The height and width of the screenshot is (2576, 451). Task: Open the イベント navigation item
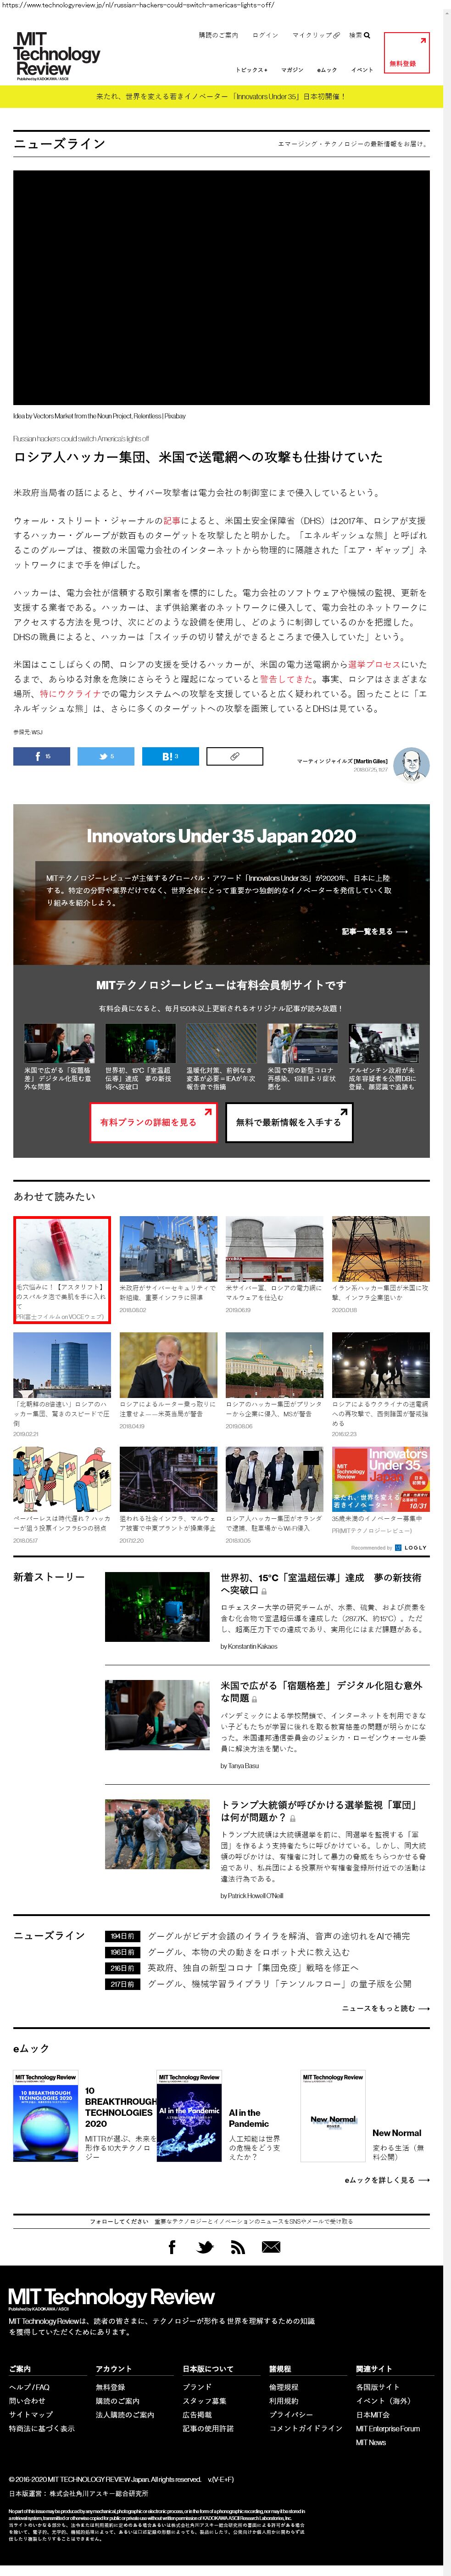(x=362, y=70)
